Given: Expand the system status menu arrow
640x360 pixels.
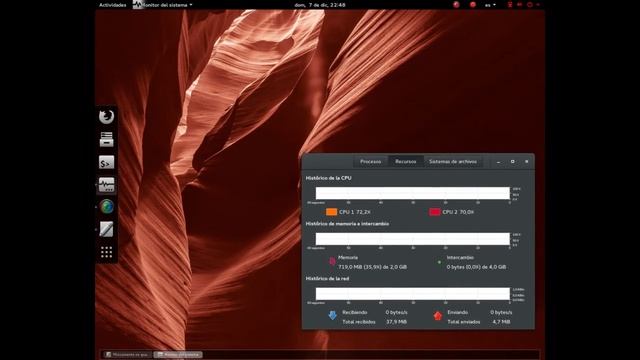Looking at the screenshot, I should [x=538, y=5].
